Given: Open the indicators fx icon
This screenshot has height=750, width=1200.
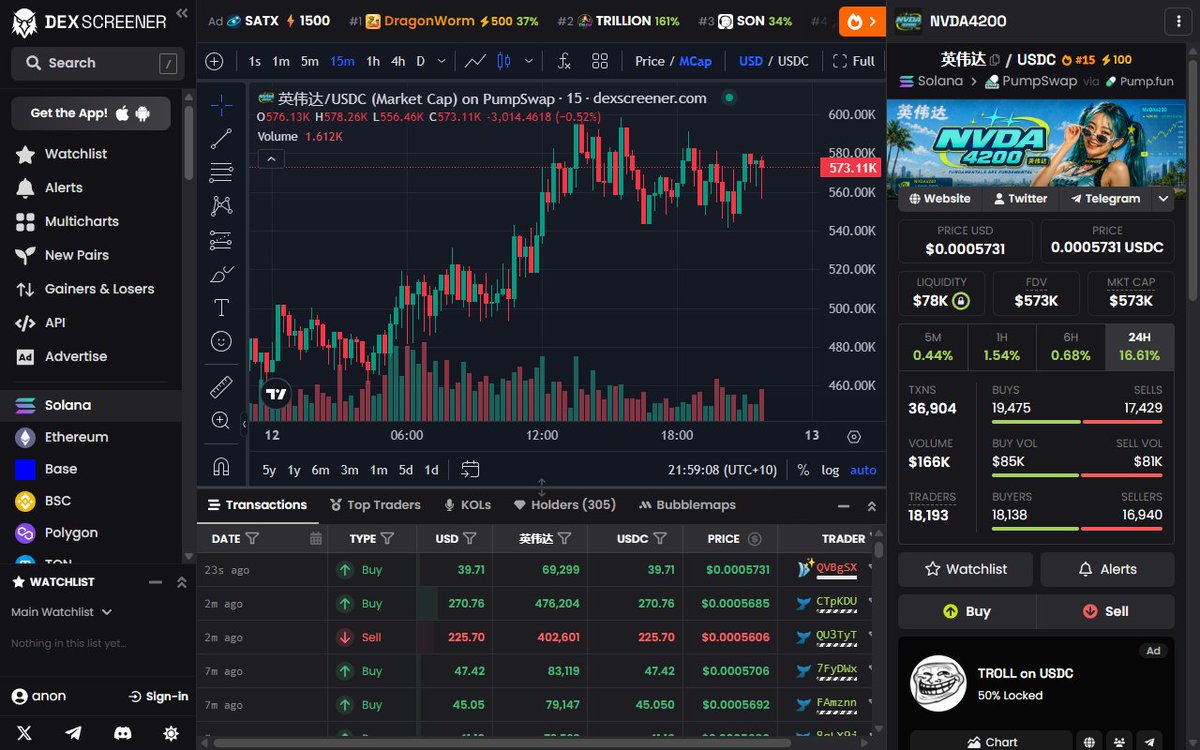Looking at the screenshot, I should 564,61.
